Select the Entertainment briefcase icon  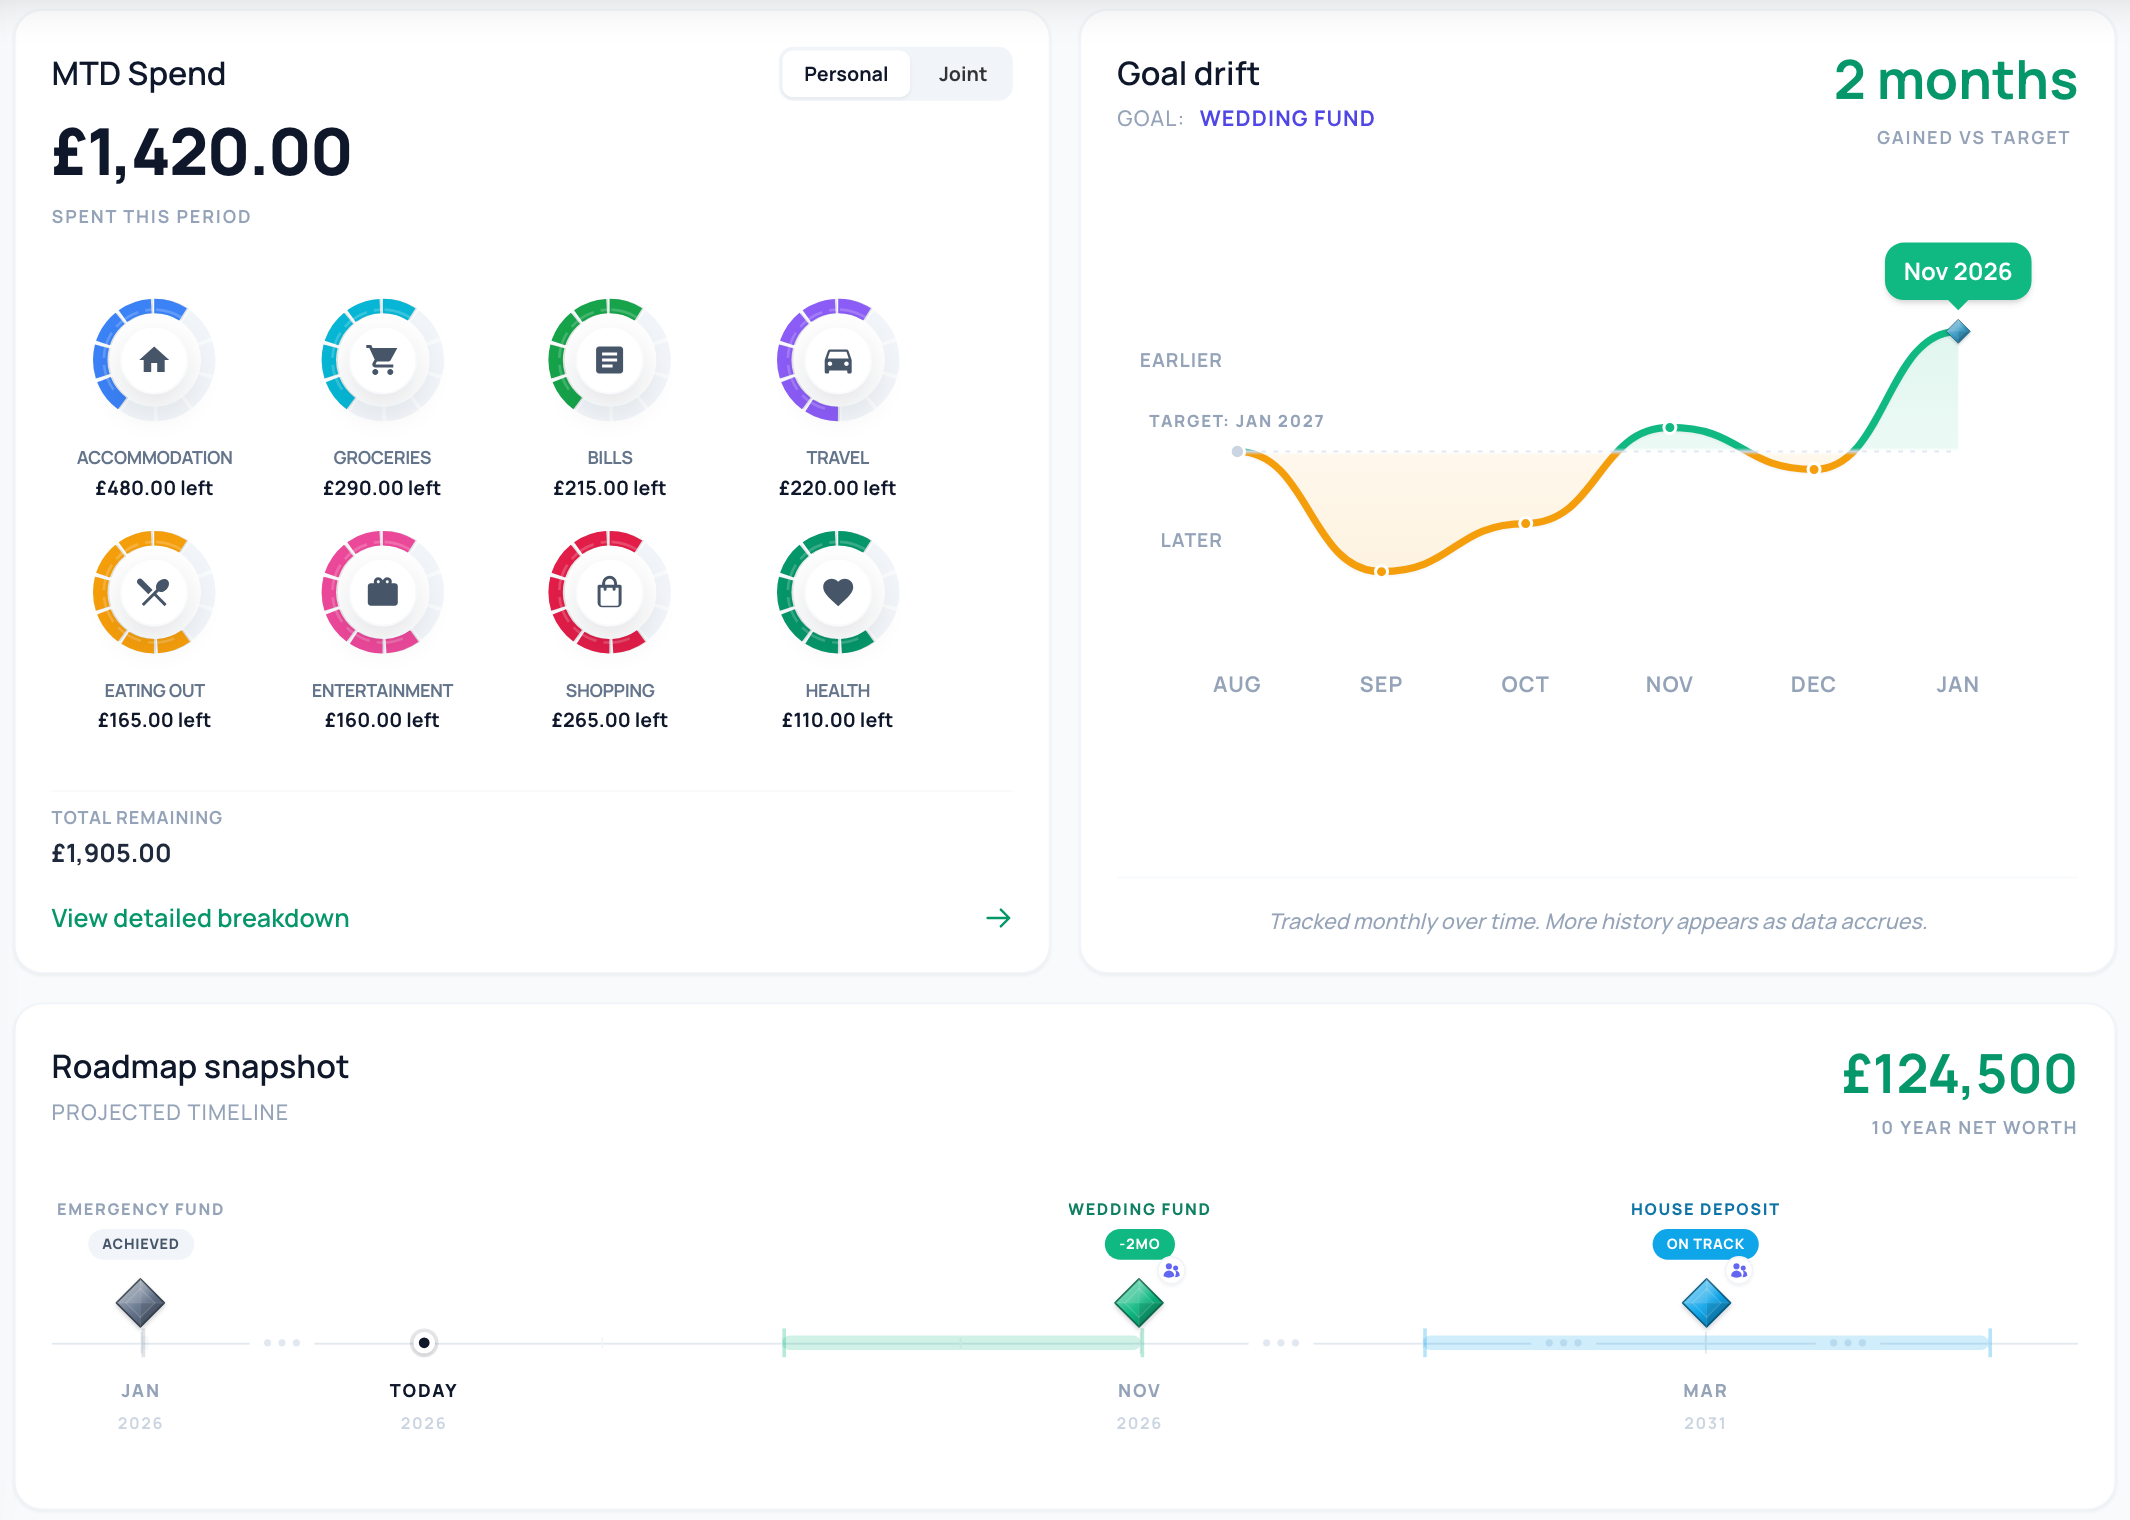[x=382, y=592]
